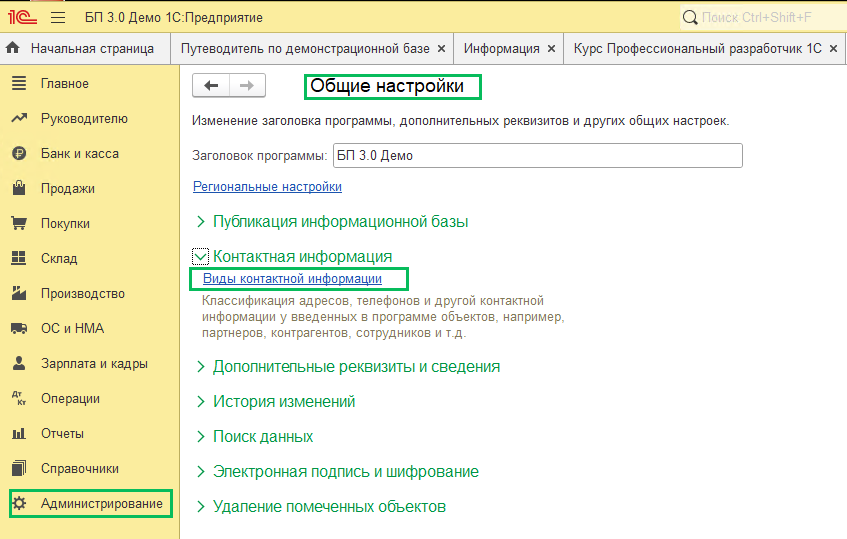Click the БП 3.0 Демо 1С:Предприятие title
The image size is (847, 539).
tap(174, 18)
